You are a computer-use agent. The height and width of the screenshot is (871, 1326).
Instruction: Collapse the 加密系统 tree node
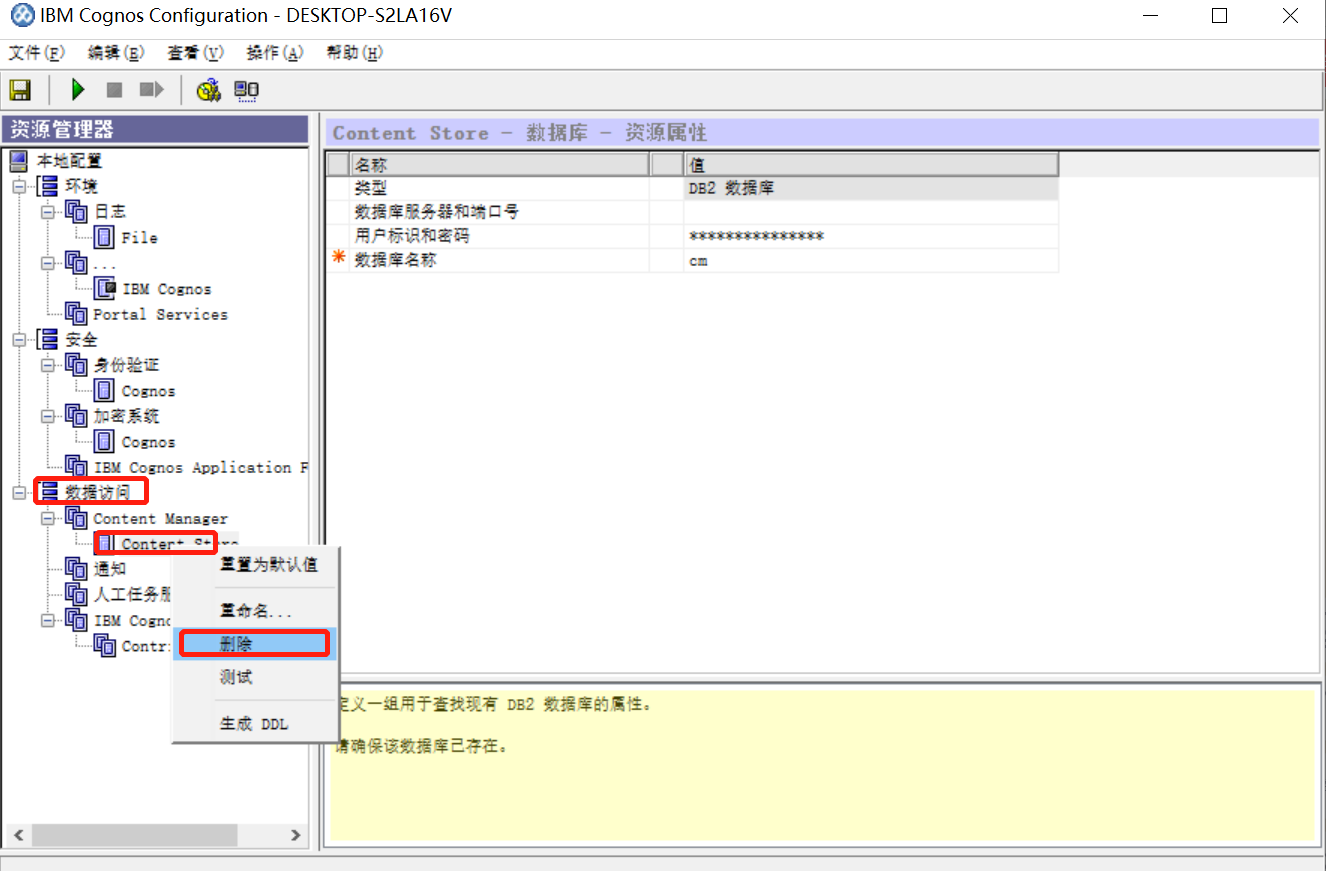47,416
